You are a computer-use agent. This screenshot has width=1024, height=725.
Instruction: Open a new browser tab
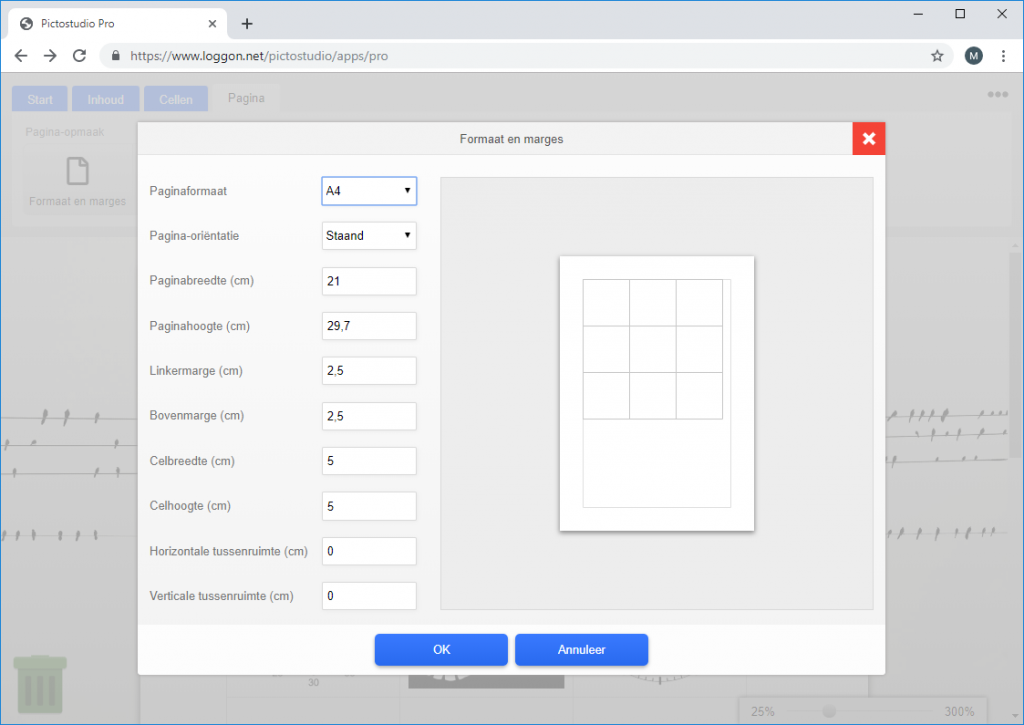(247, 24)
